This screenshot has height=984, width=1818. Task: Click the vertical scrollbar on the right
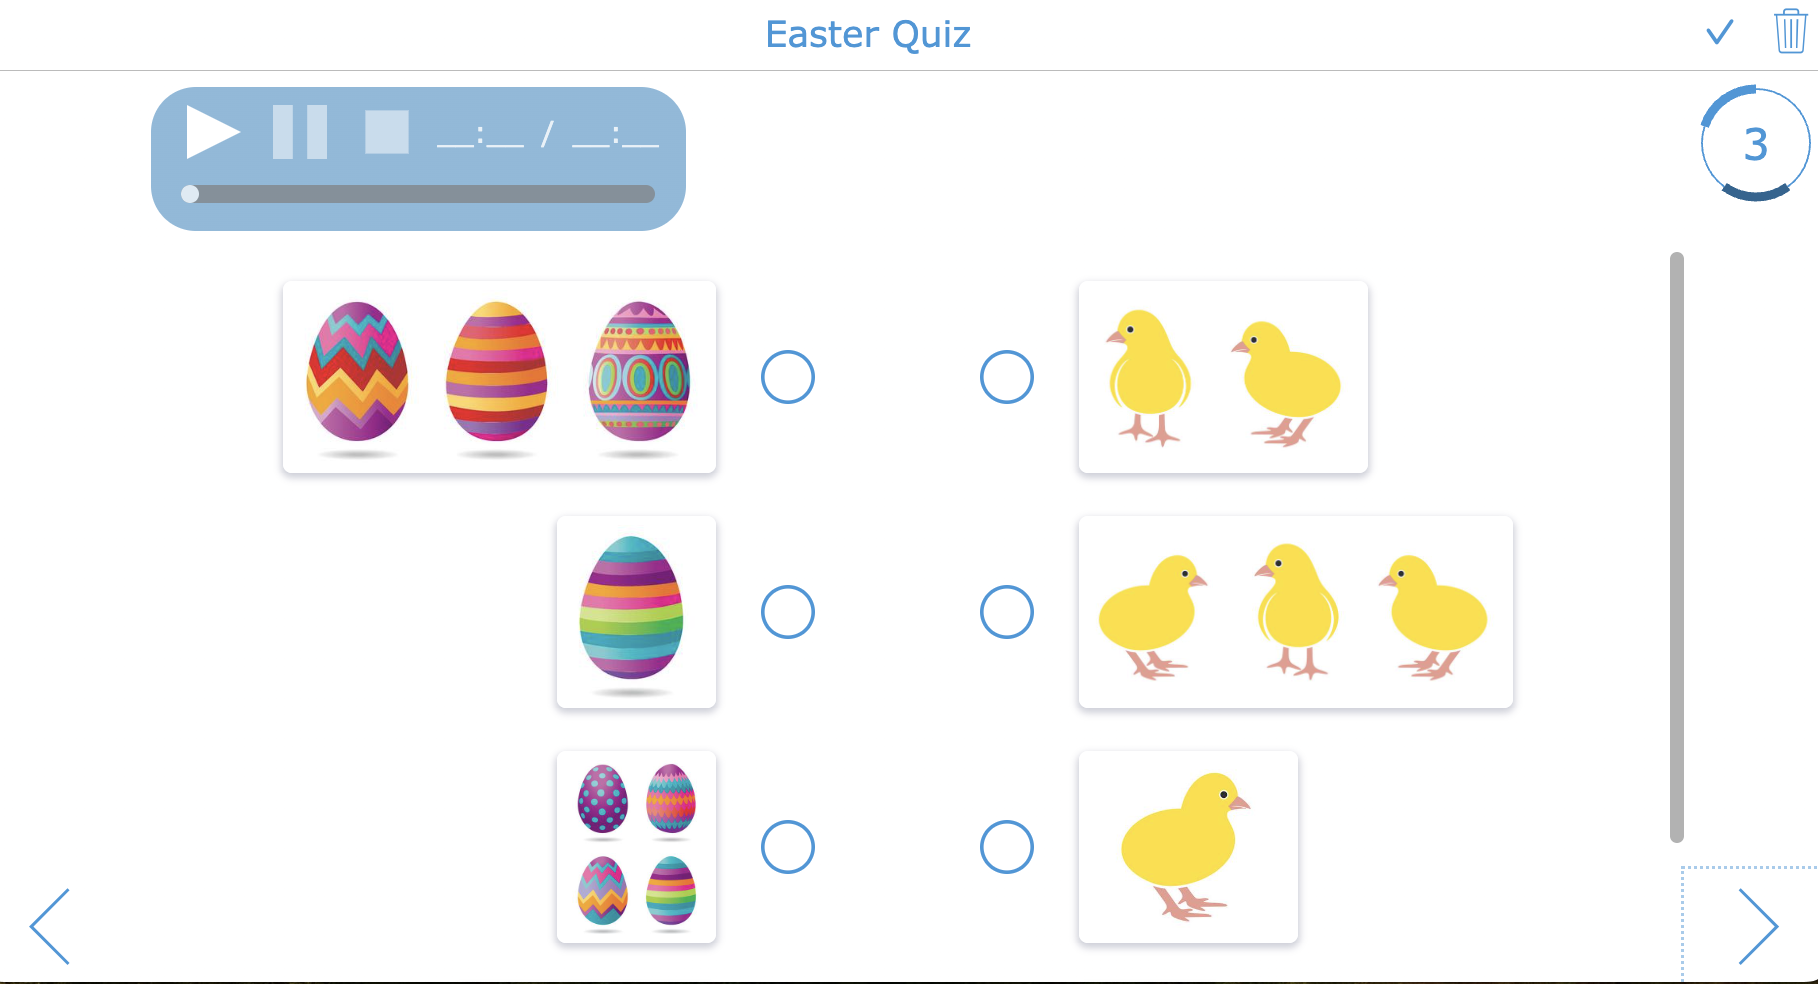pos(1673,550)
